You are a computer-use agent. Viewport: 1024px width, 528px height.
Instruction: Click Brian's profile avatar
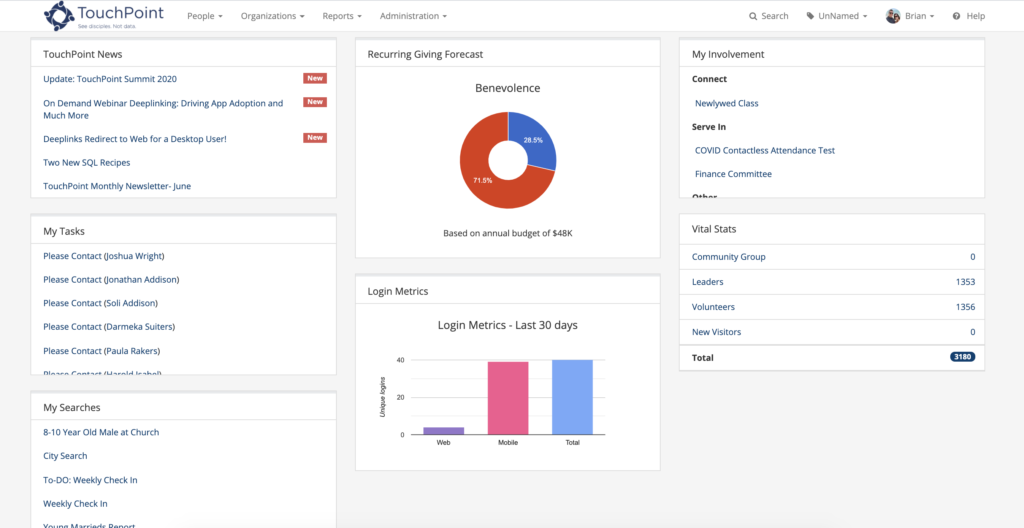pyautogui.click(x=892, y=16)
